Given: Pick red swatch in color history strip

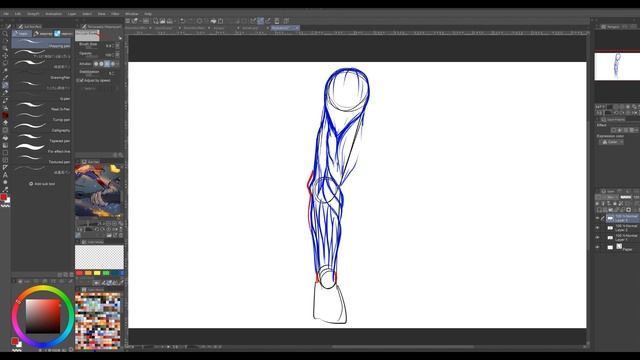Looking at the screenshot, I should [79, 273].
